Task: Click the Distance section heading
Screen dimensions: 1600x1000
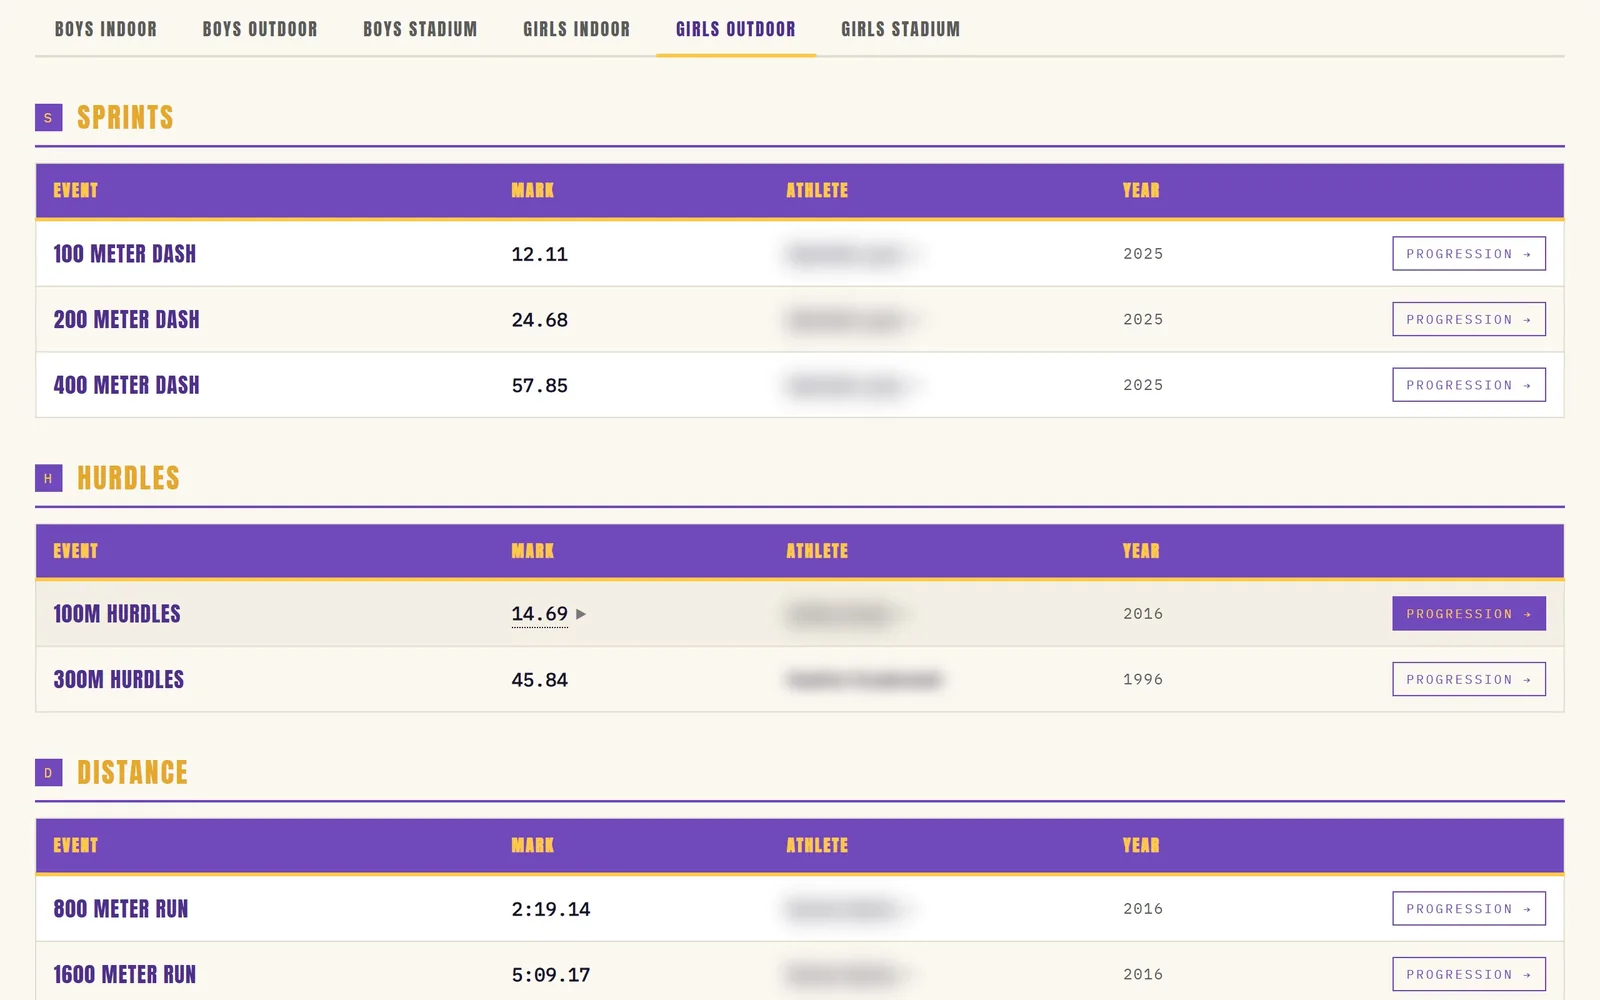Action: click(132, 773)
